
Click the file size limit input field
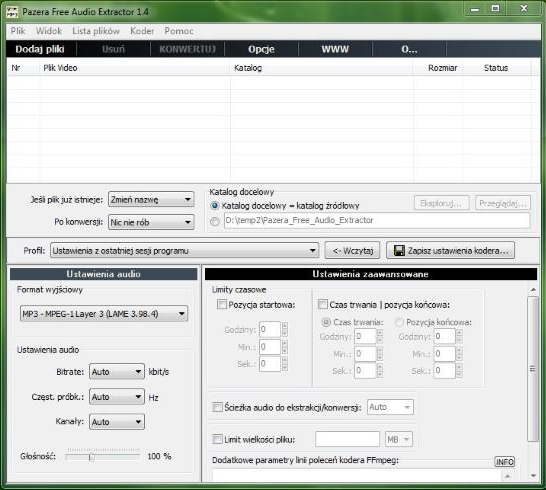pyautogui.click(x=347, y=439)
